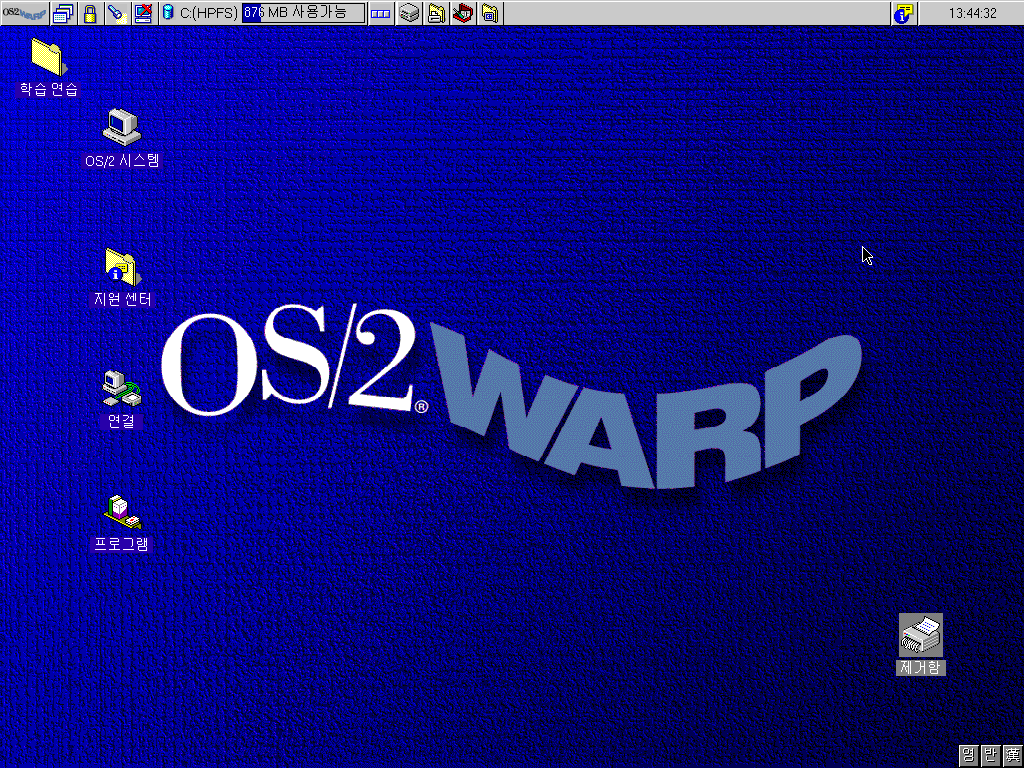
Task: Select the 학습 연습 folder icon
Action: [48, 57]
